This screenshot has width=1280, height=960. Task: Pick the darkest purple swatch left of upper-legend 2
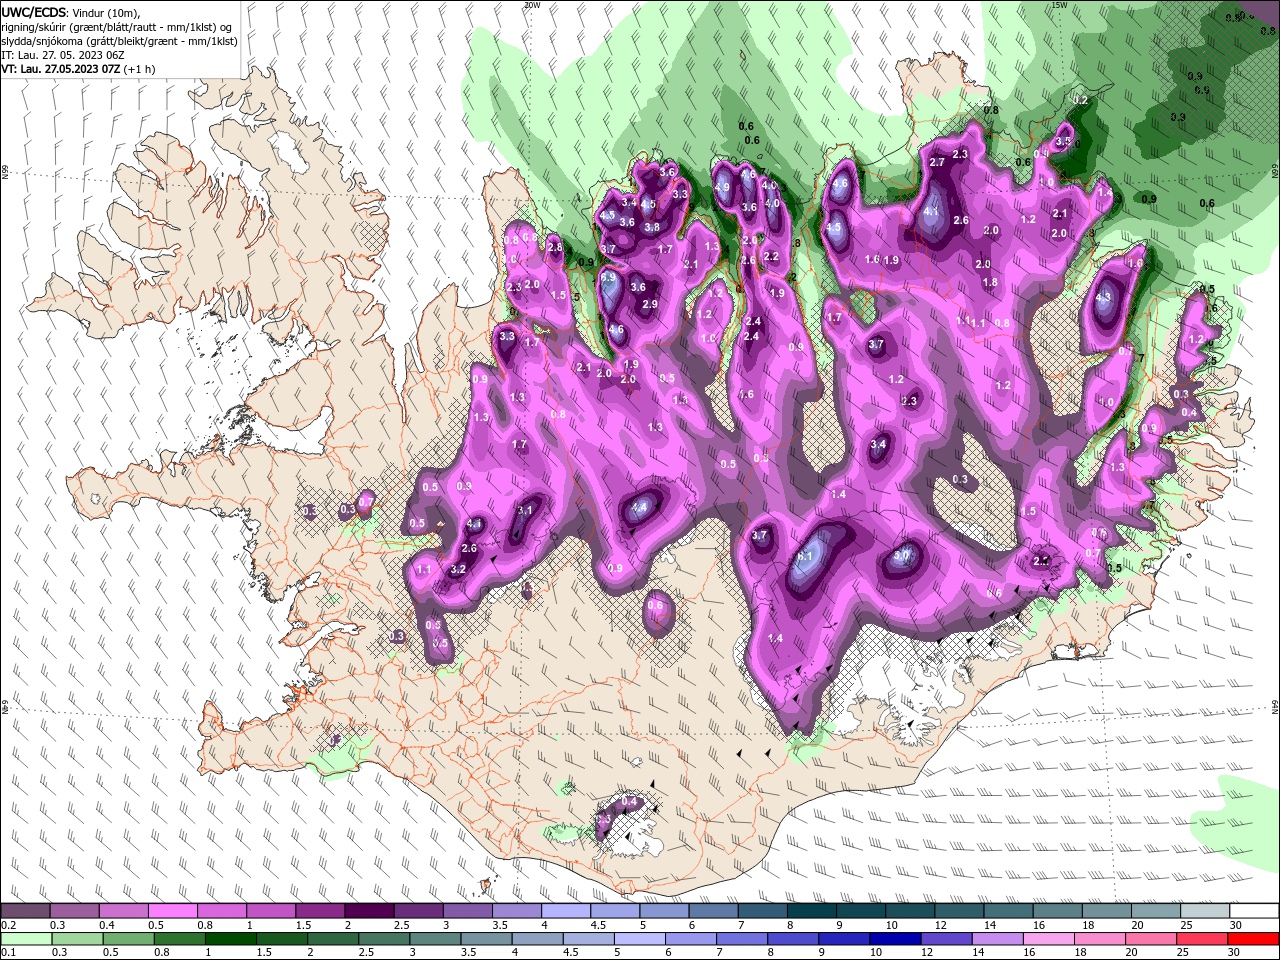(x=368, y=911)
